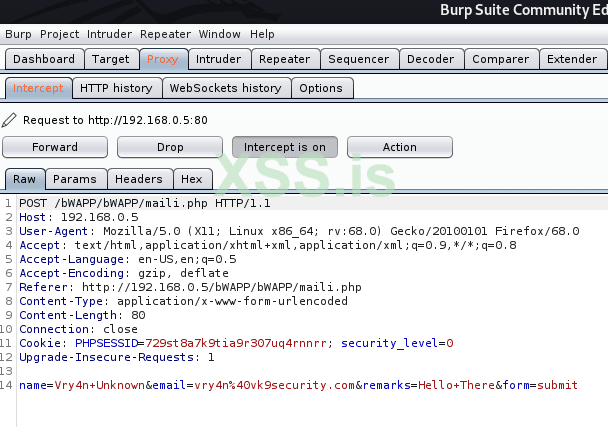Open the HTTP history sub-tab
608x427 pixels.
tap(116, 88)
